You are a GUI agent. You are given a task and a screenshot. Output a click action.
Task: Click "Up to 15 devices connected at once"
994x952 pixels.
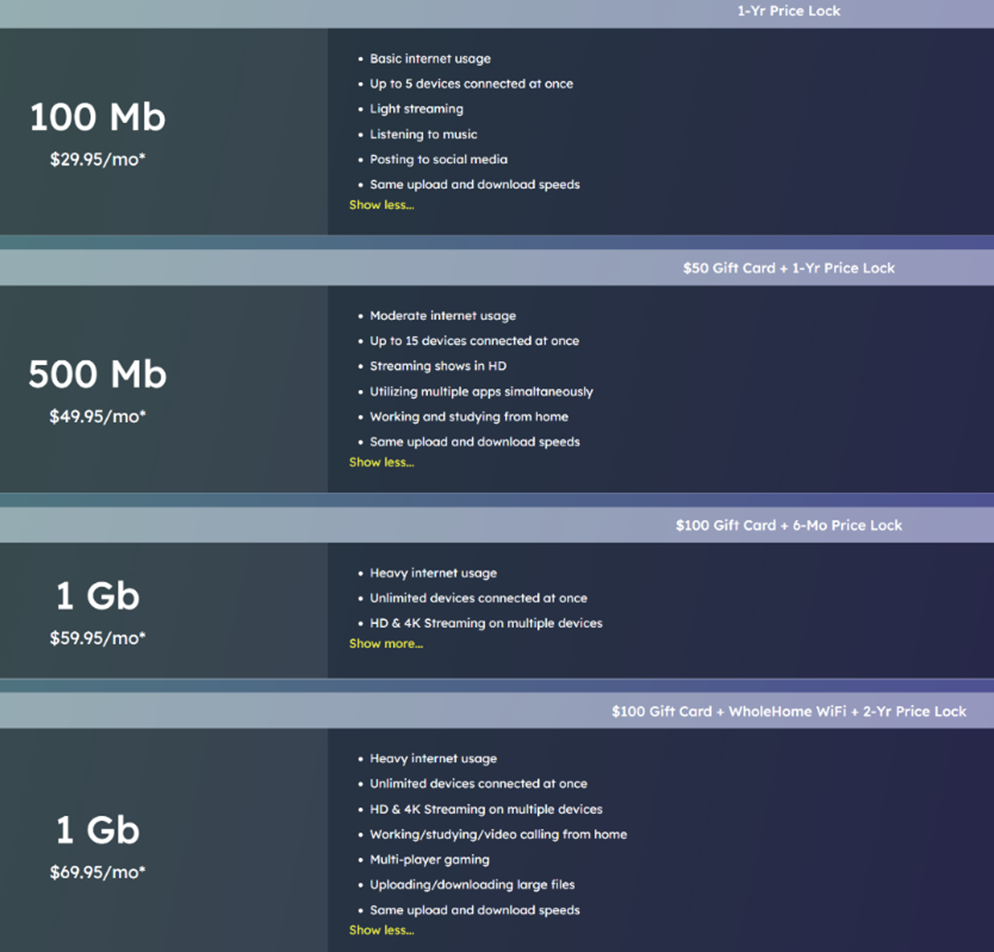pyautogui.click(x=474, y=341)
